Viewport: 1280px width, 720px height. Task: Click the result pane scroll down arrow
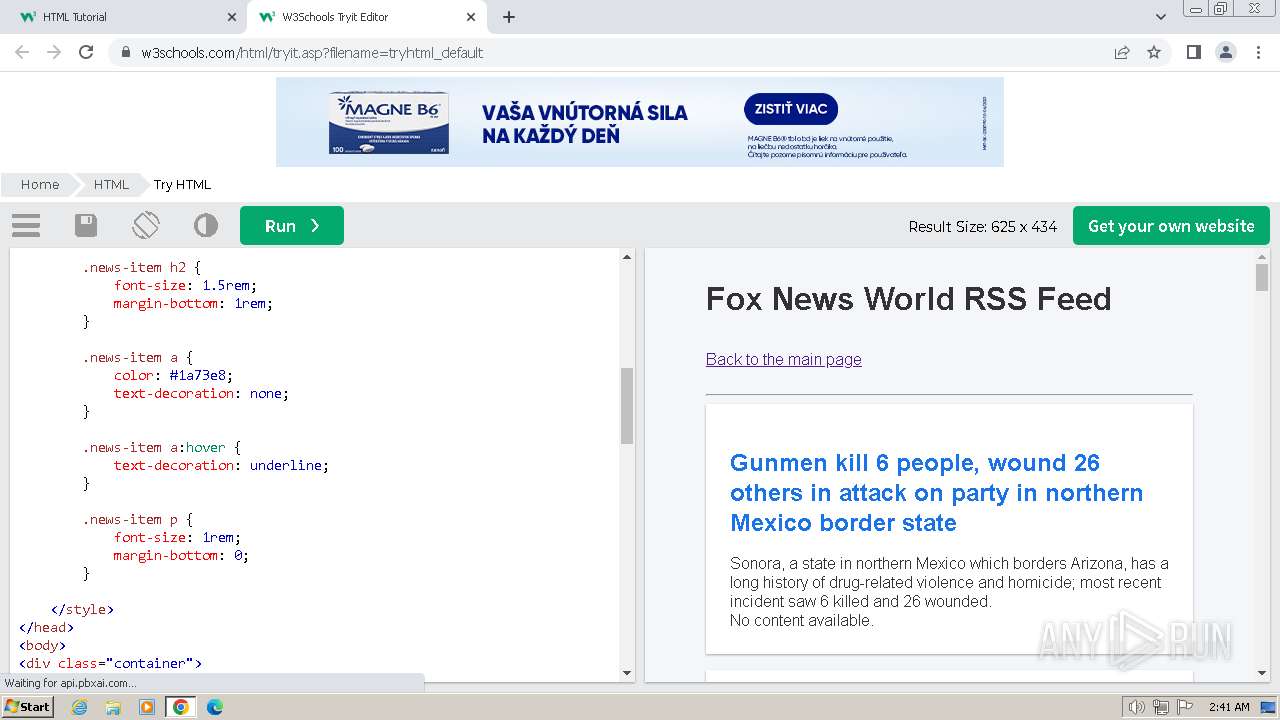[1262, 673]
